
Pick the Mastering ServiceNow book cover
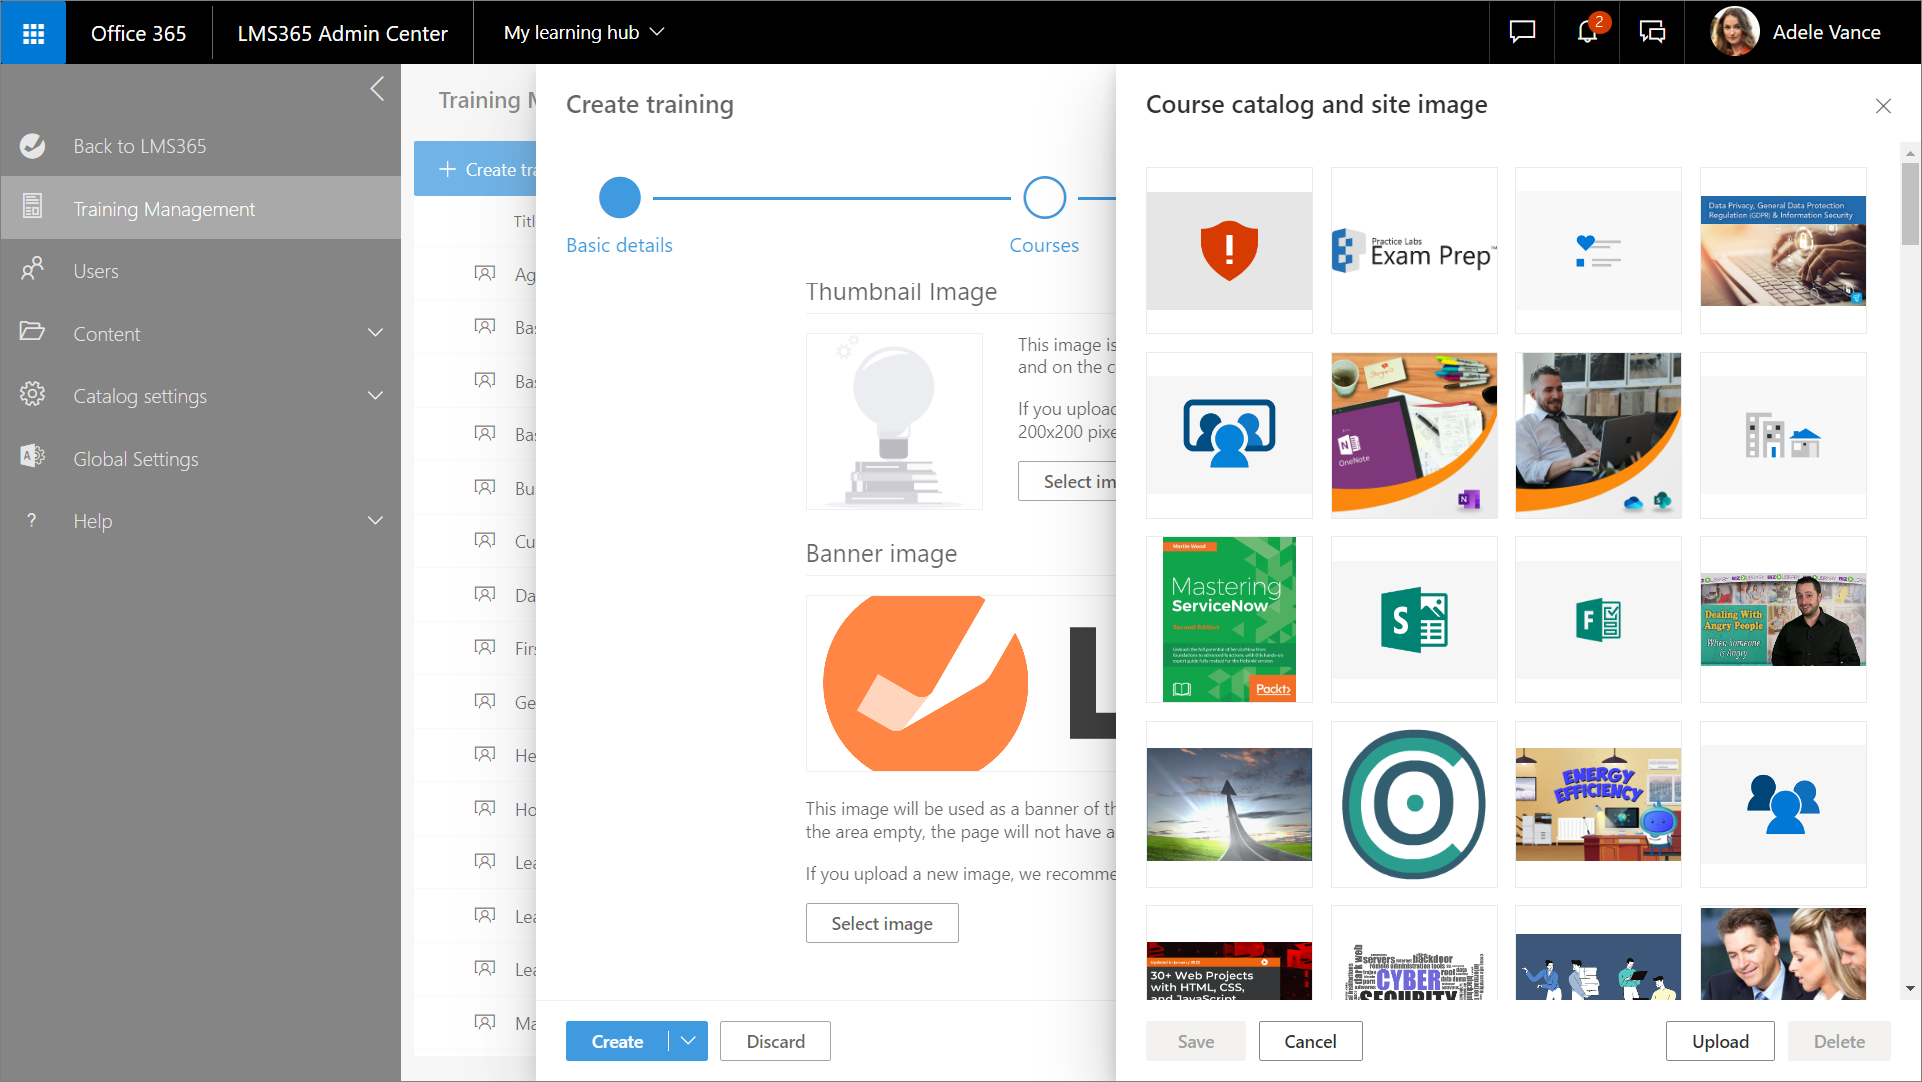1229,619
